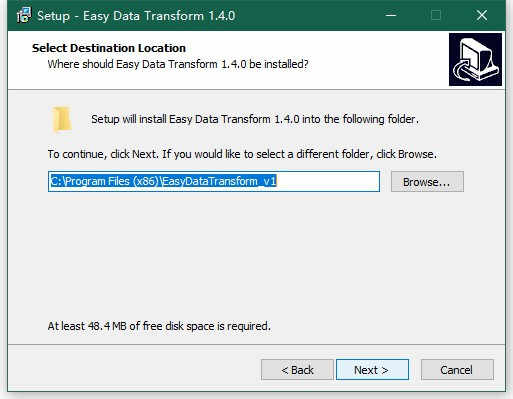Image resolution: width=513 pixels, height=399 pixels.
Task: Click inside the destination folder path field
Action: 214,181
